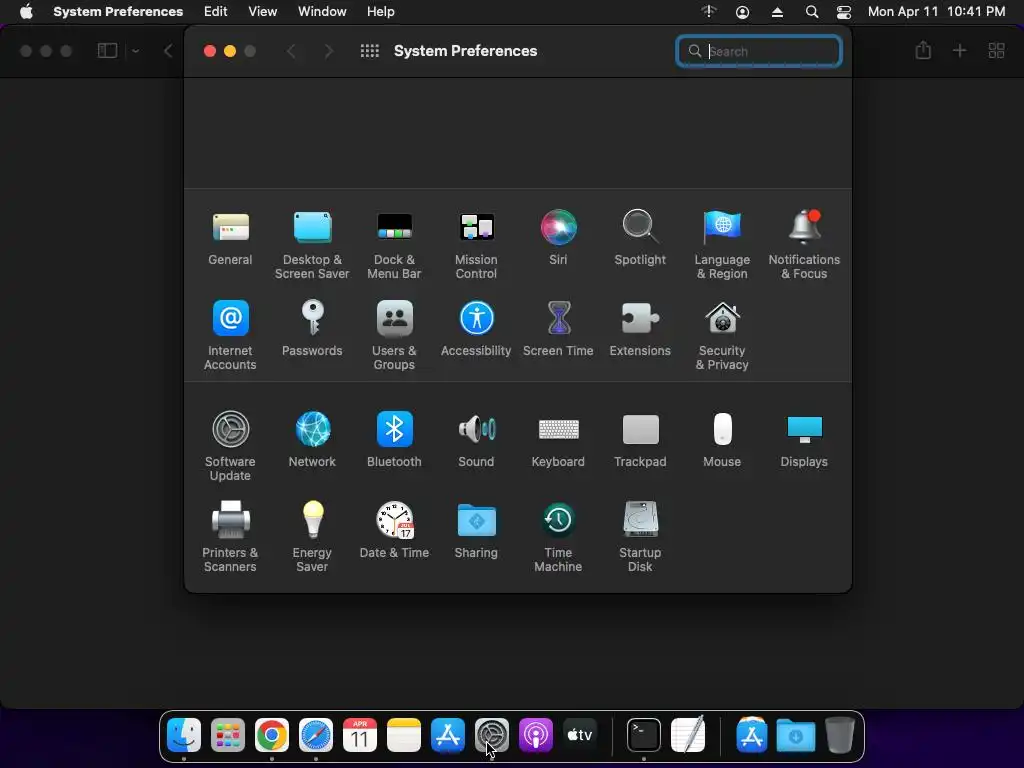The height and width of the screenshot is (768, 1024).
Task: Open Spotlight search in the menu bar
Action: click(x=812, y=12)
